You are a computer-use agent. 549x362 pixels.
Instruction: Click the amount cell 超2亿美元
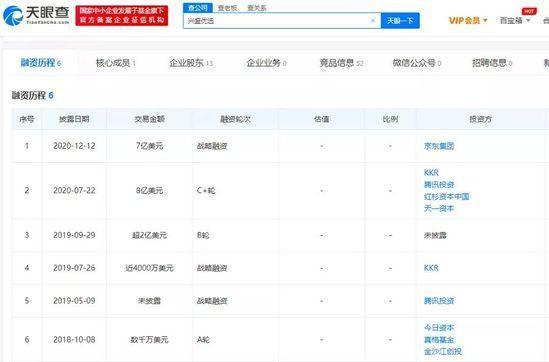pos(150,235)
